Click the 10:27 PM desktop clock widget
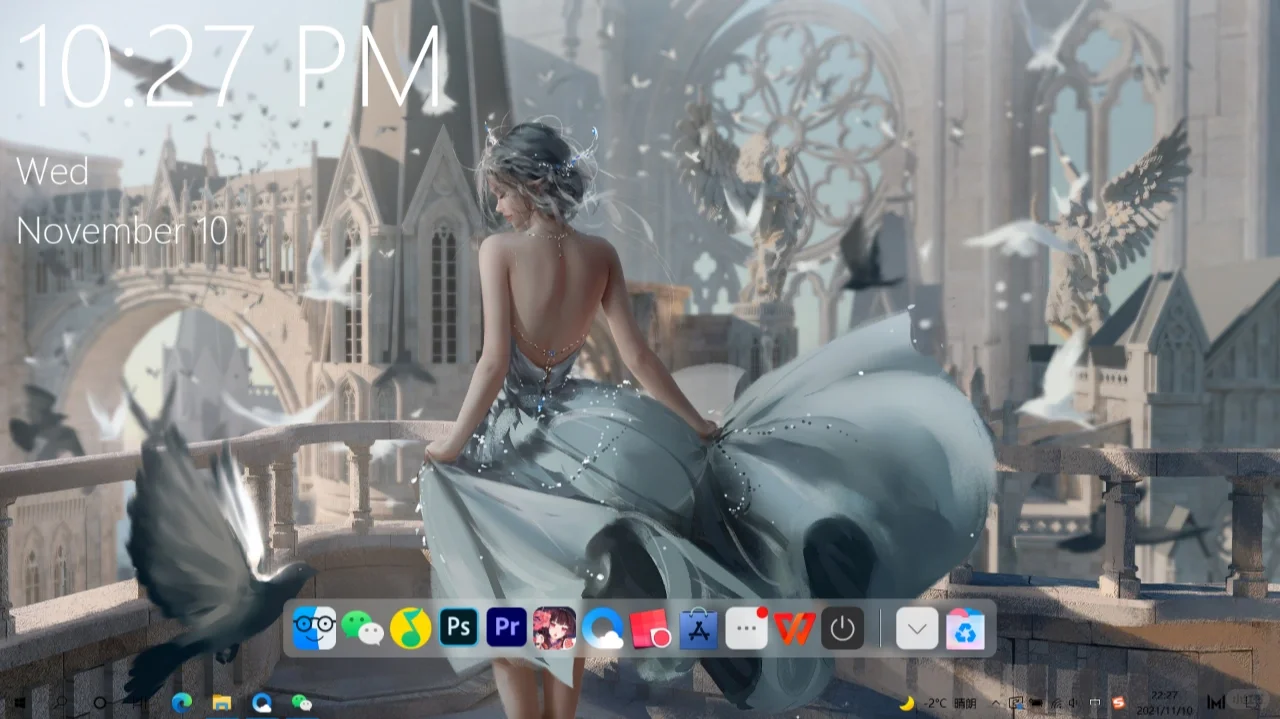This screenshot has width=1280, height=719. (232, 65)
